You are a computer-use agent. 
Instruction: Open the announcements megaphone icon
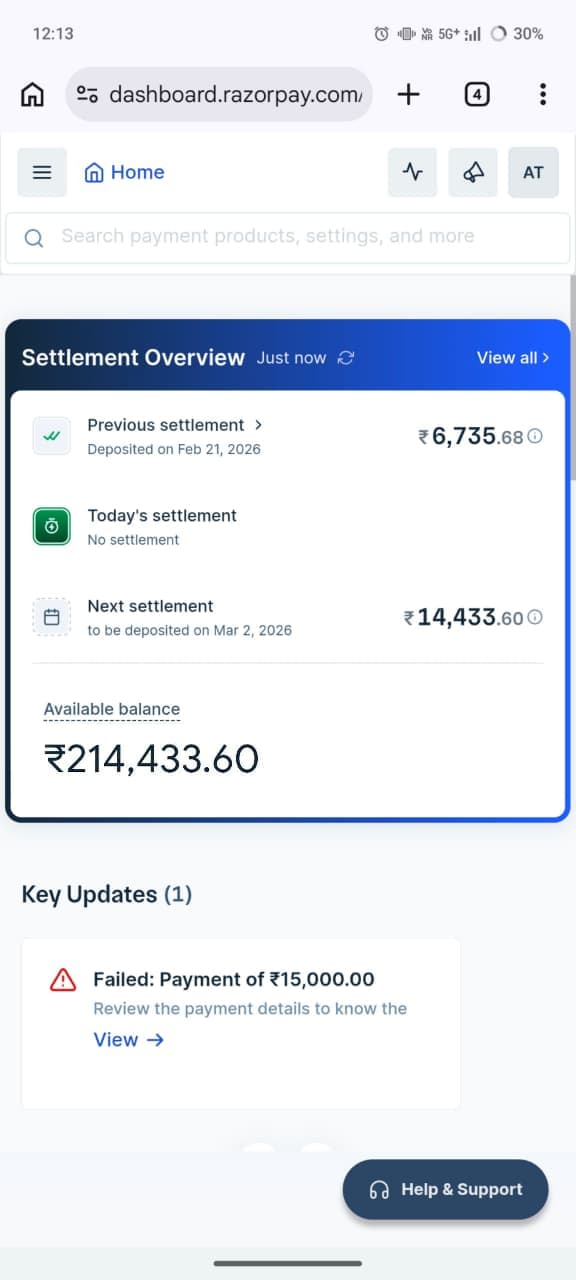point(473,172)
